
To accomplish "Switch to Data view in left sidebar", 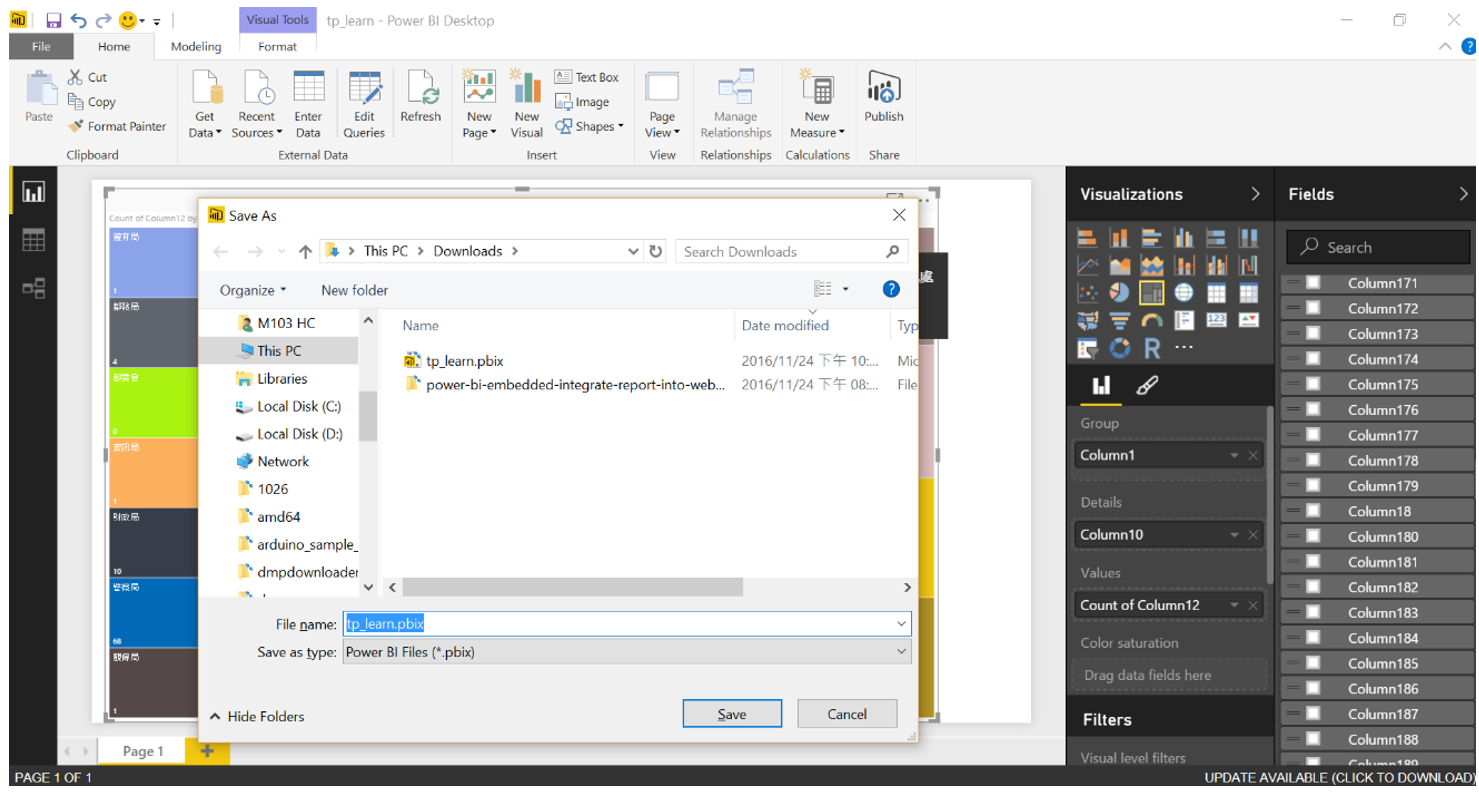I will click(x=34, y=240).
